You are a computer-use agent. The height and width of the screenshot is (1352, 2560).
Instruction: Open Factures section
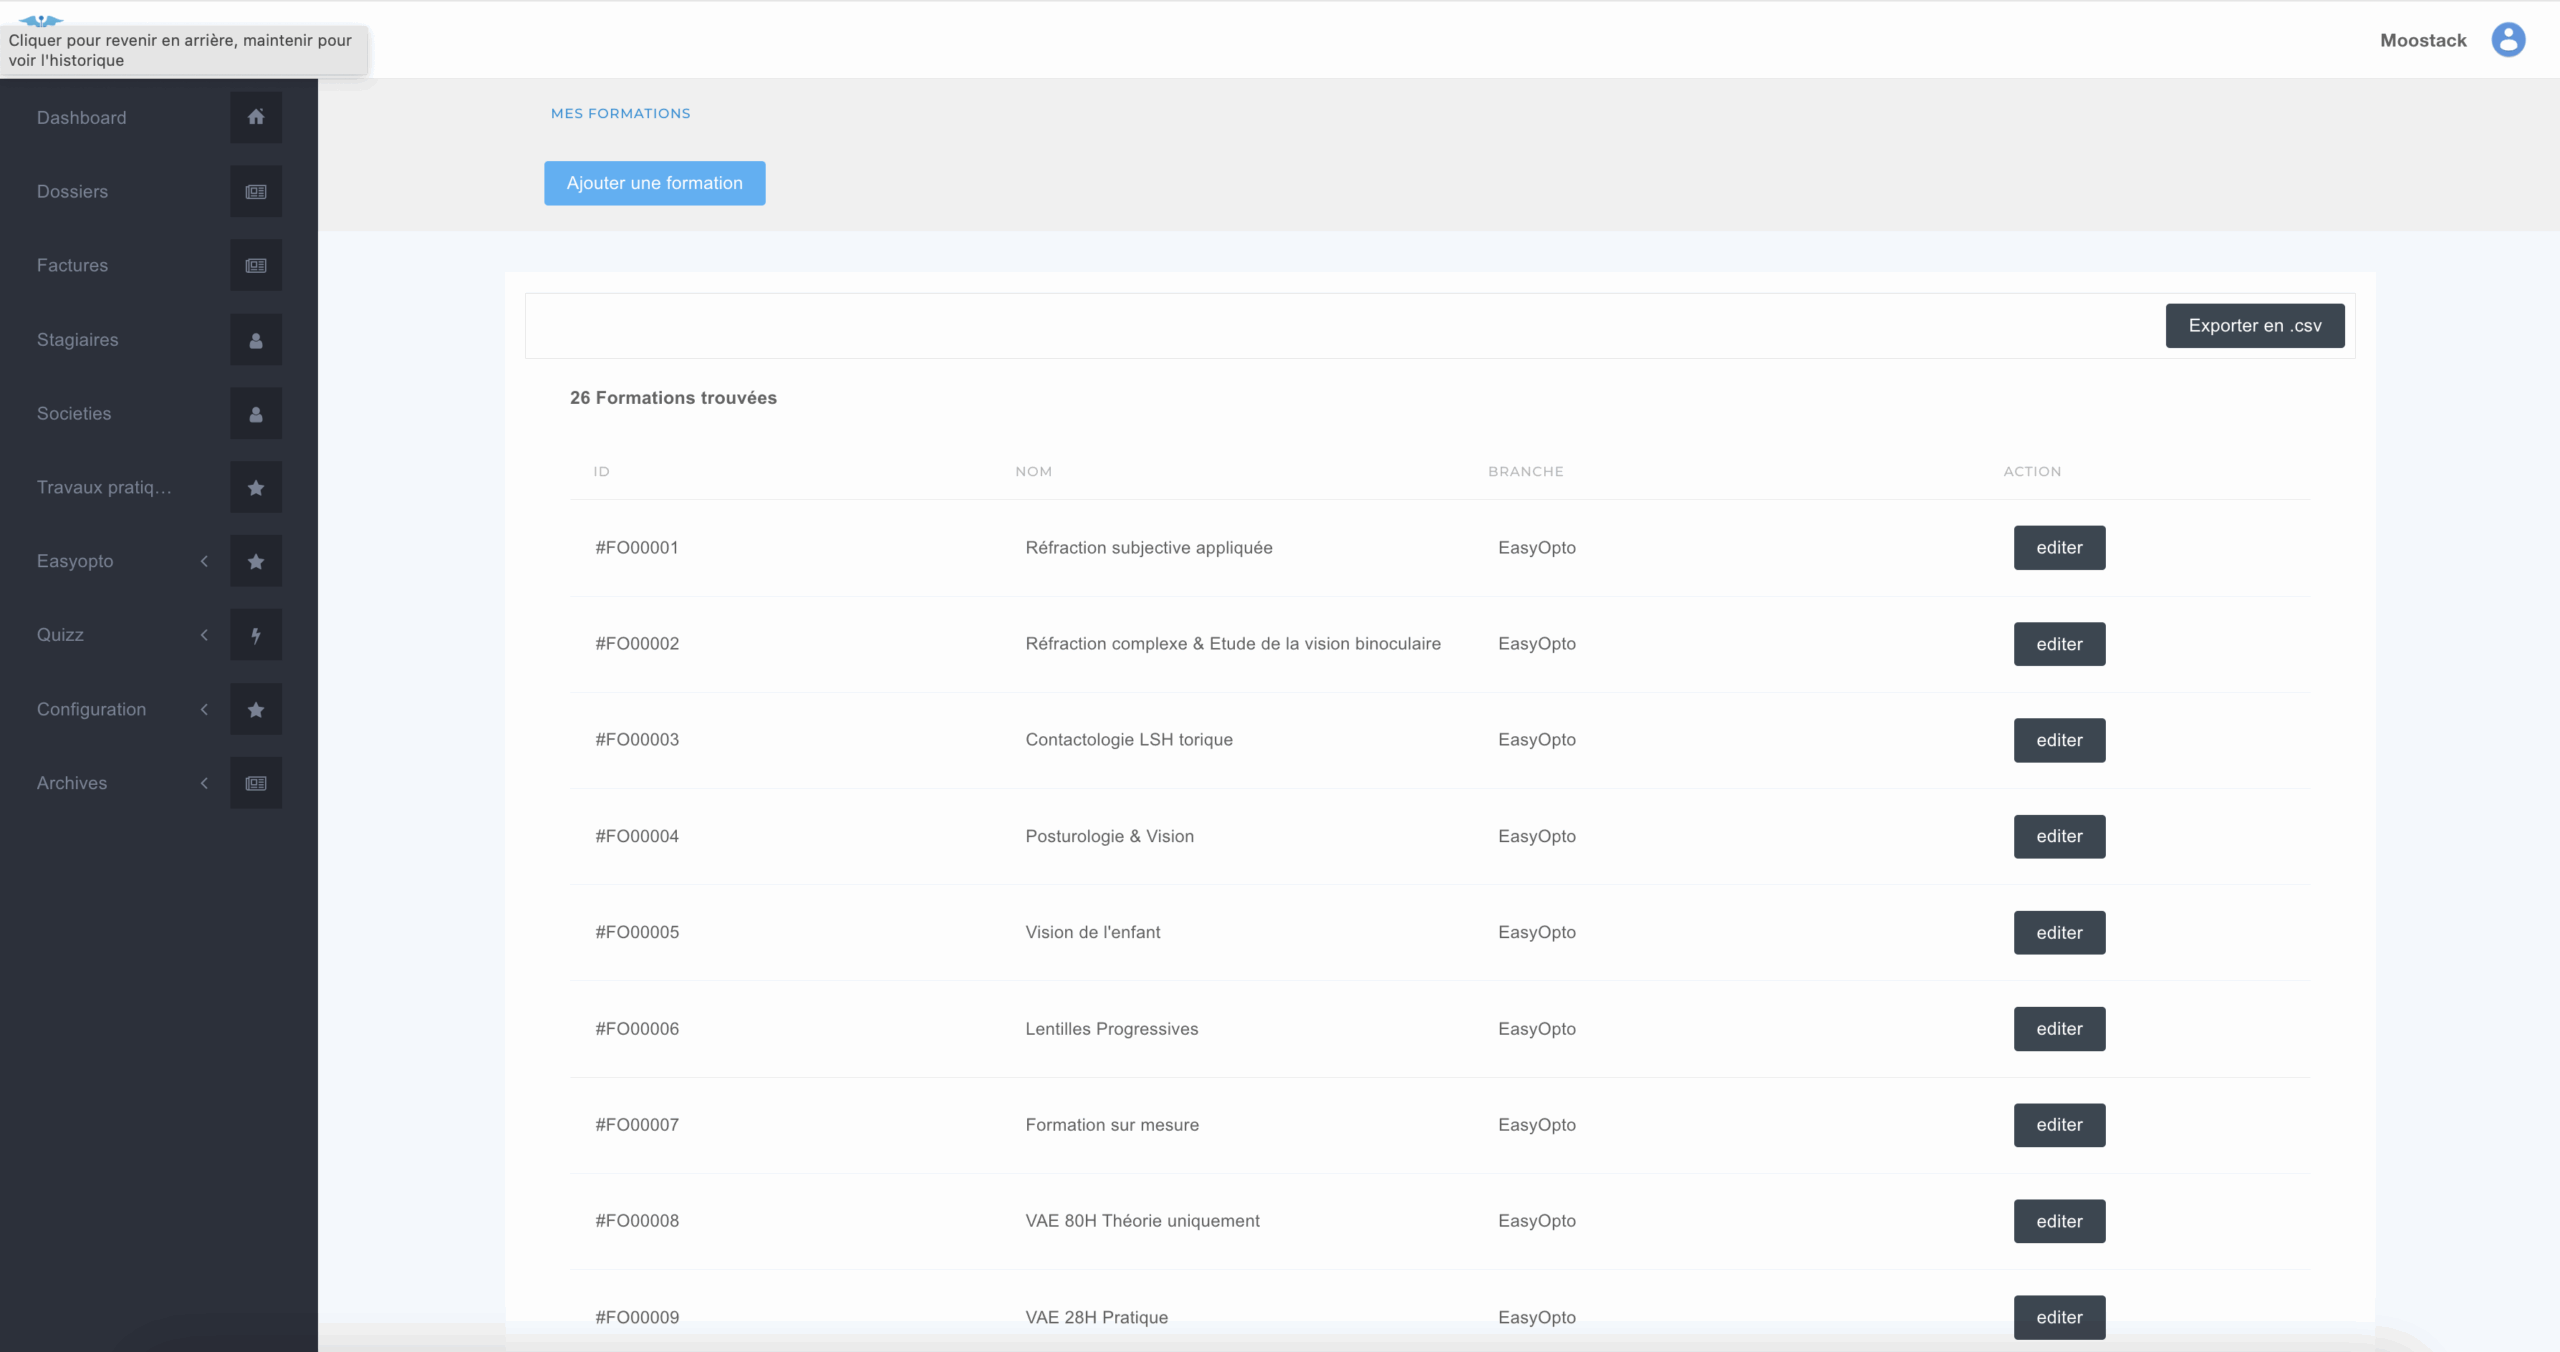[x=72, y=265]
